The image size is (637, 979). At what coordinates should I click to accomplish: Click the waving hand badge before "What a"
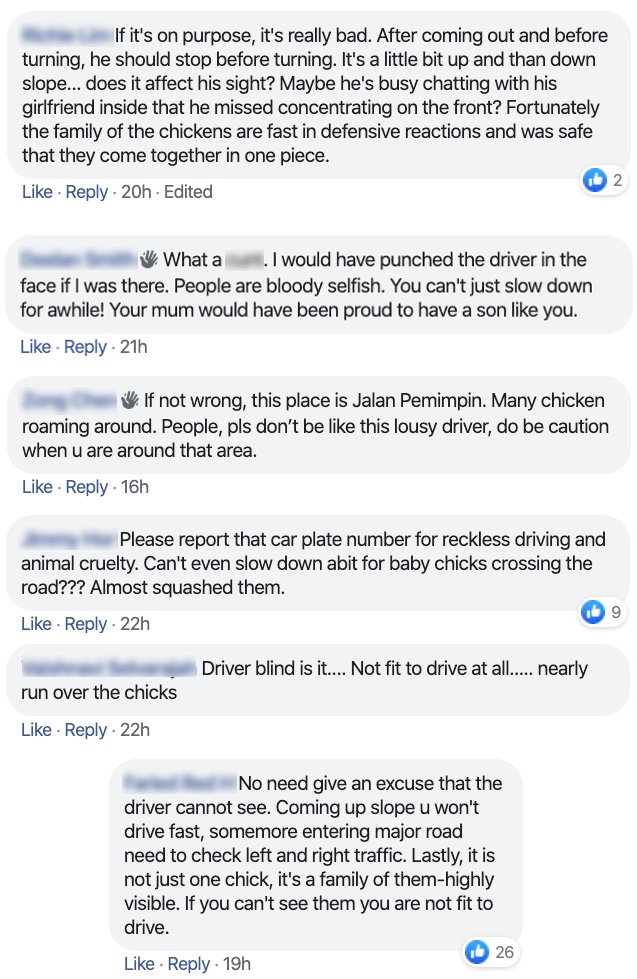pyautogui.click(x=149, y=260)
